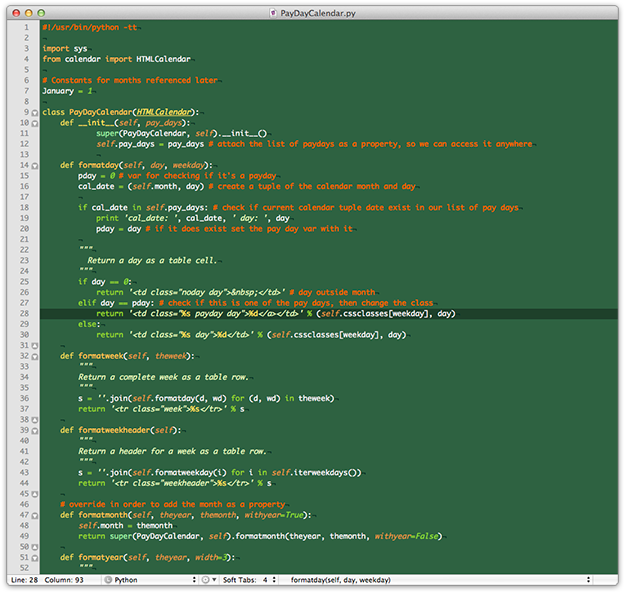The image size is (625, 593).
Task: Click the join formatday expression on line 36
Action: click(206, 399)
